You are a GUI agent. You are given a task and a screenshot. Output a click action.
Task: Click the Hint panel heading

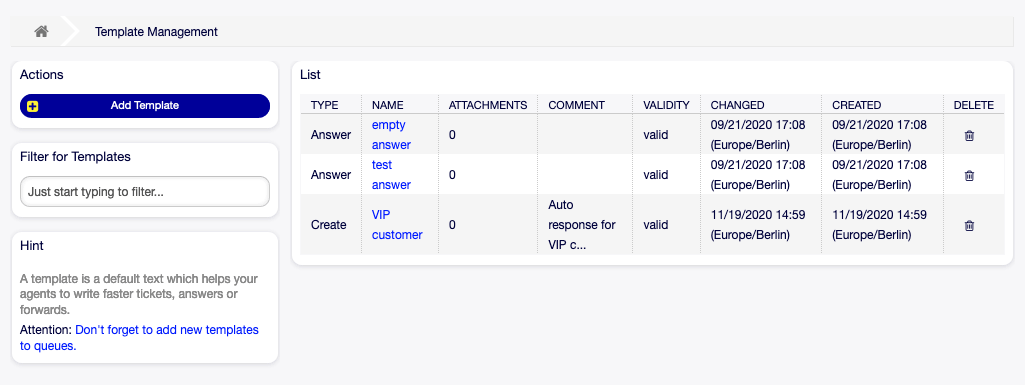(x=32, y=246)
